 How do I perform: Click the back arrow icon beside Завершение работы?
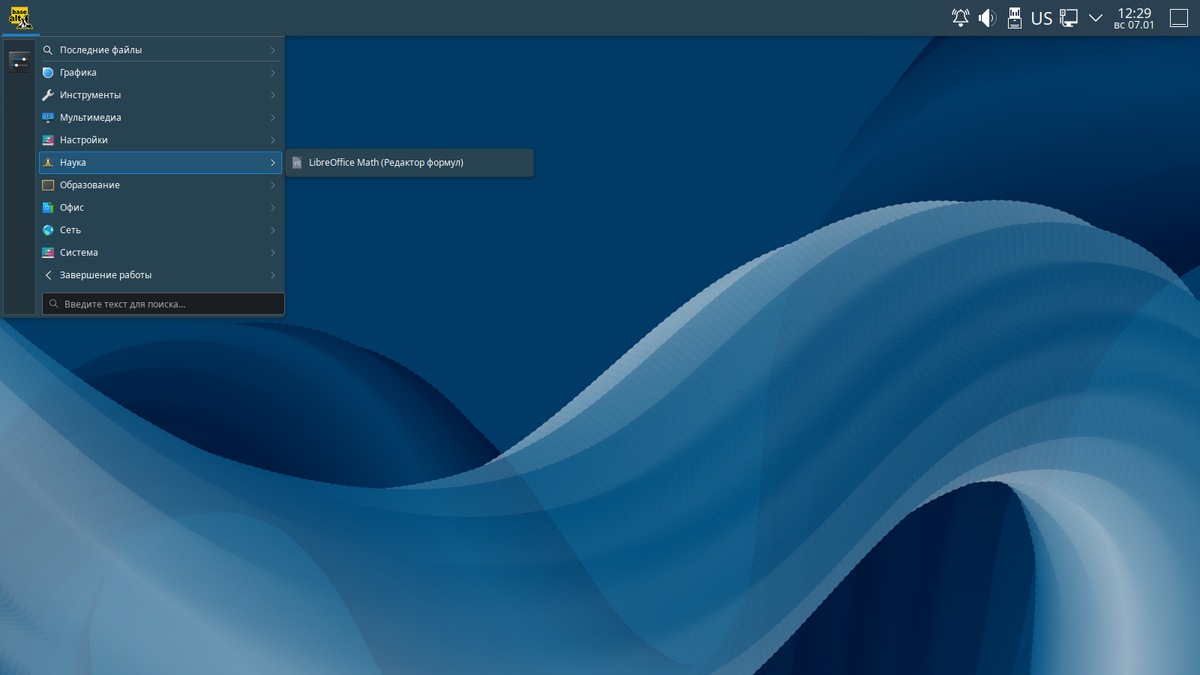[x=48, y=275]
